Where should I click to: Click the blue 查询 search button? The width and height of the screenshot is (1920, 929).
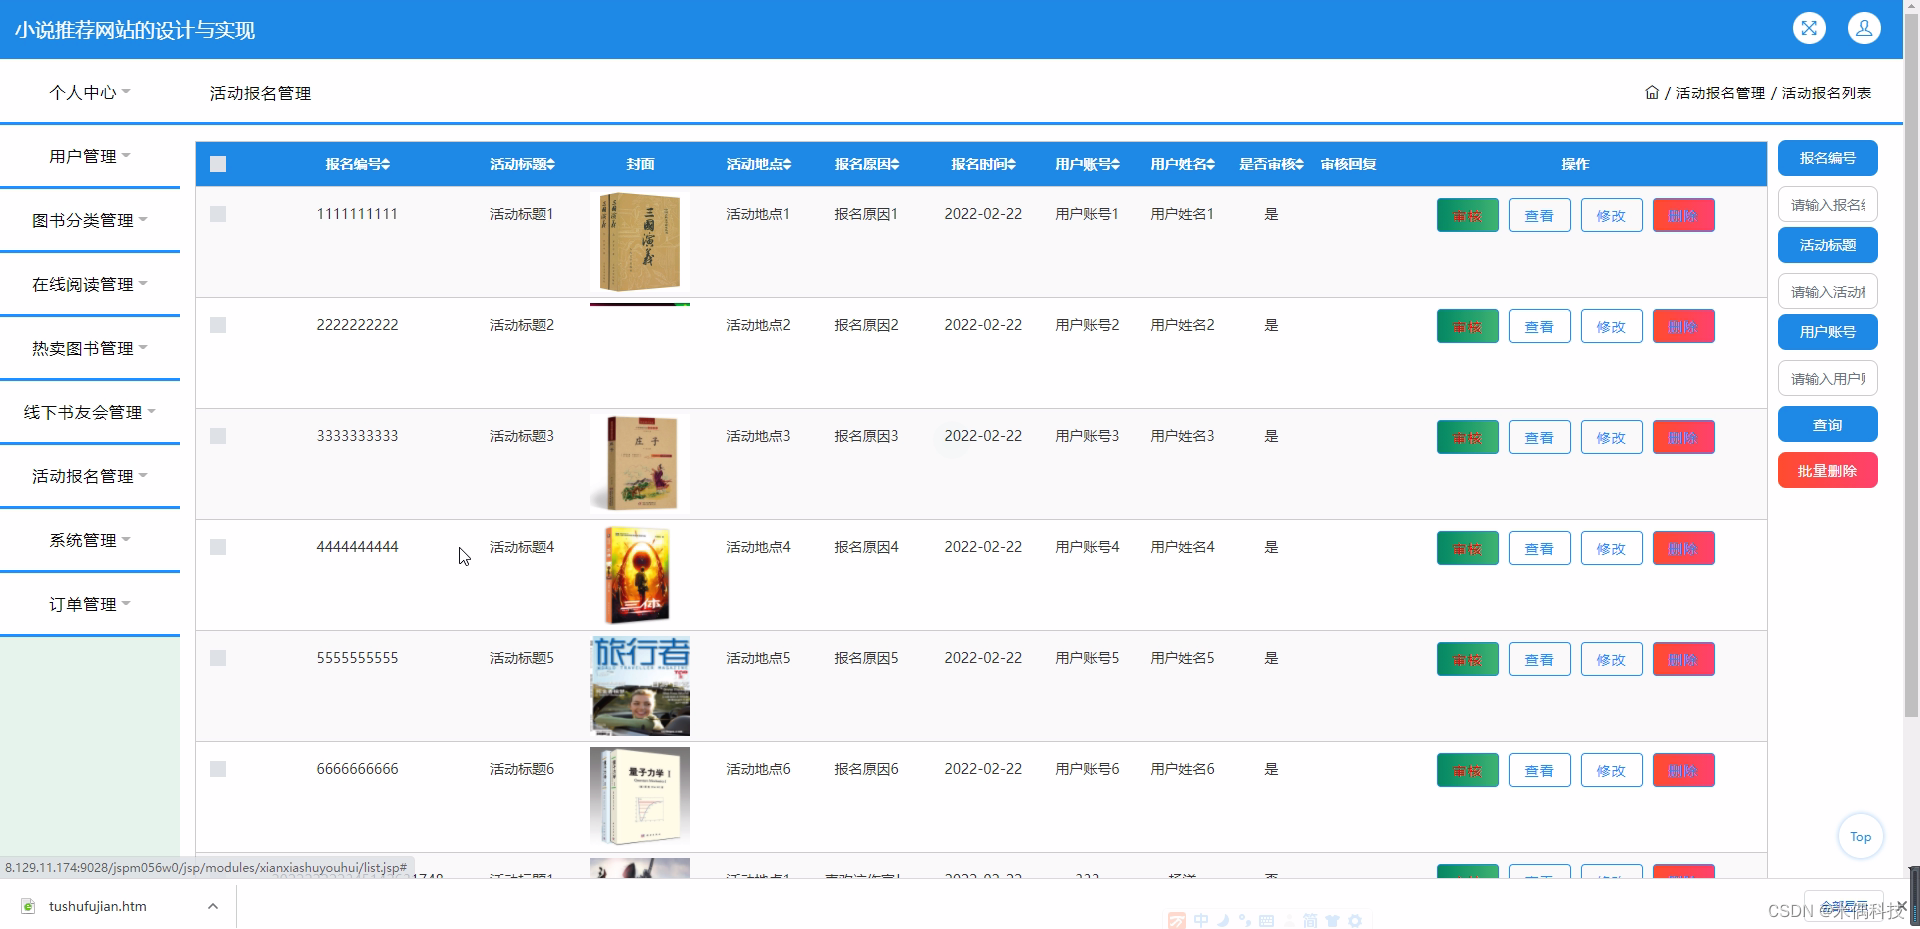point(1827,424)
